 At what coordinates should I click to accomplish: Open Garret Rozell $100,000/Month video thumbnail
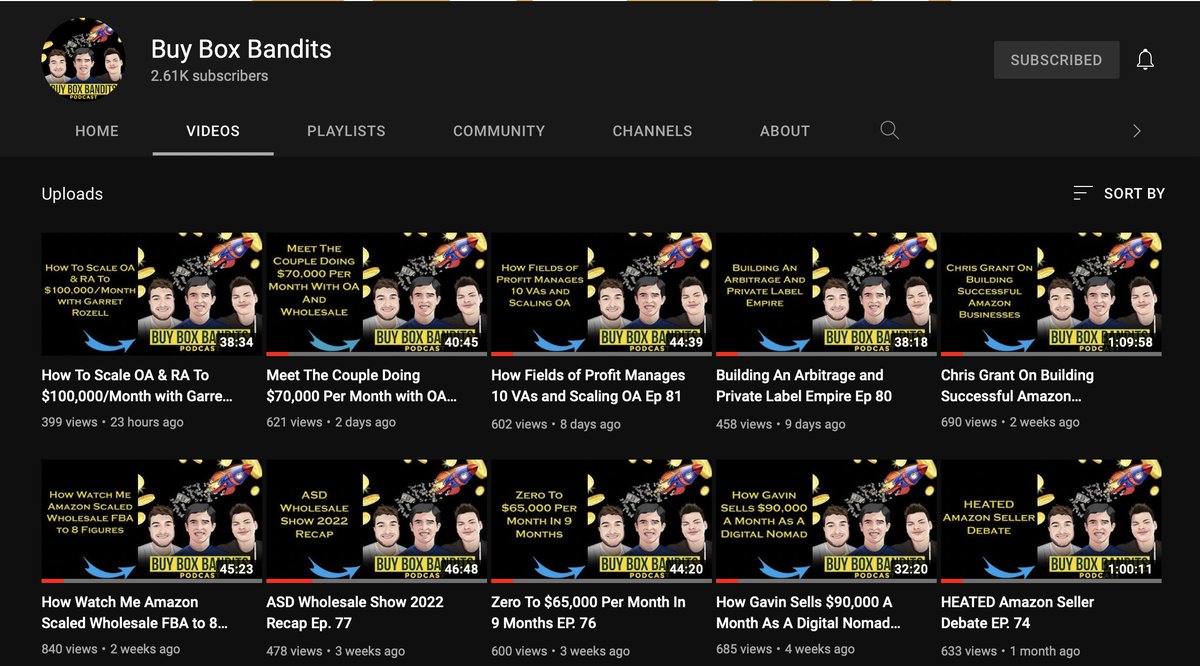(x=152, y=294)
